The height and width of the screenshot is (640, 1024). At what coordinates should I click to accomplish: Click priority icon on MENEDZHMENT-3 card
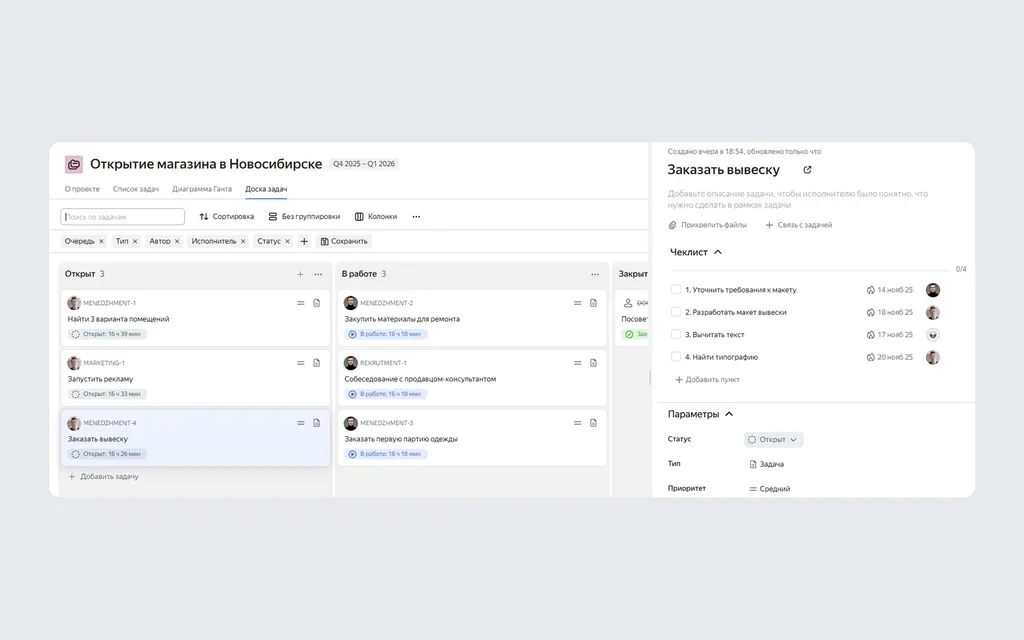coord(577,423)
